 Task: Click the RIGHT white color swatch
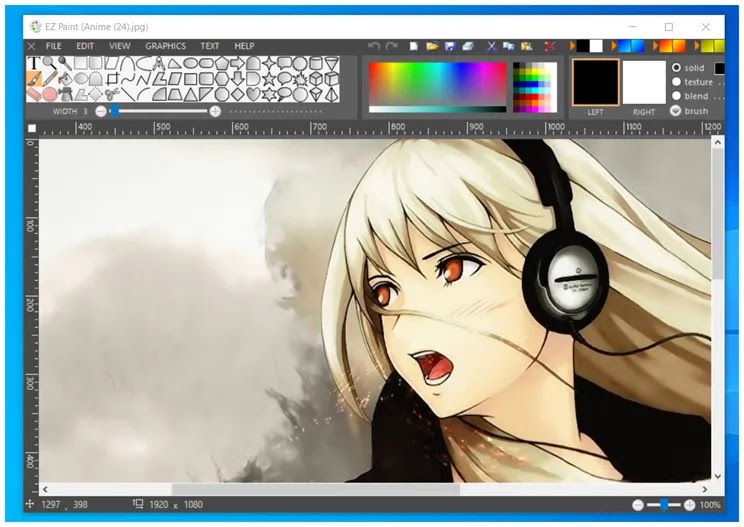[644, 82]
